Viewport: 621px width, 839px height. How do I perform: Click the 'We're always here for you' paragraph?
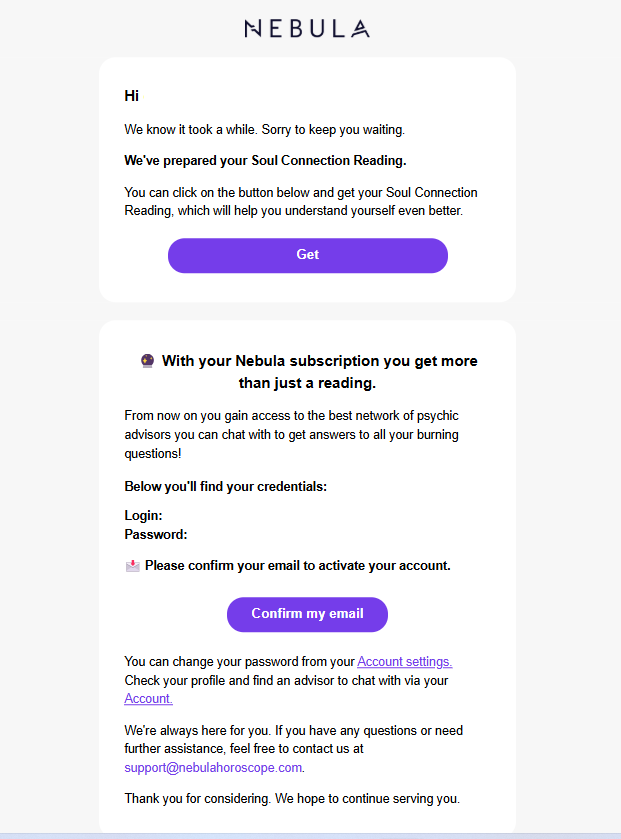(x=294, y=749)
